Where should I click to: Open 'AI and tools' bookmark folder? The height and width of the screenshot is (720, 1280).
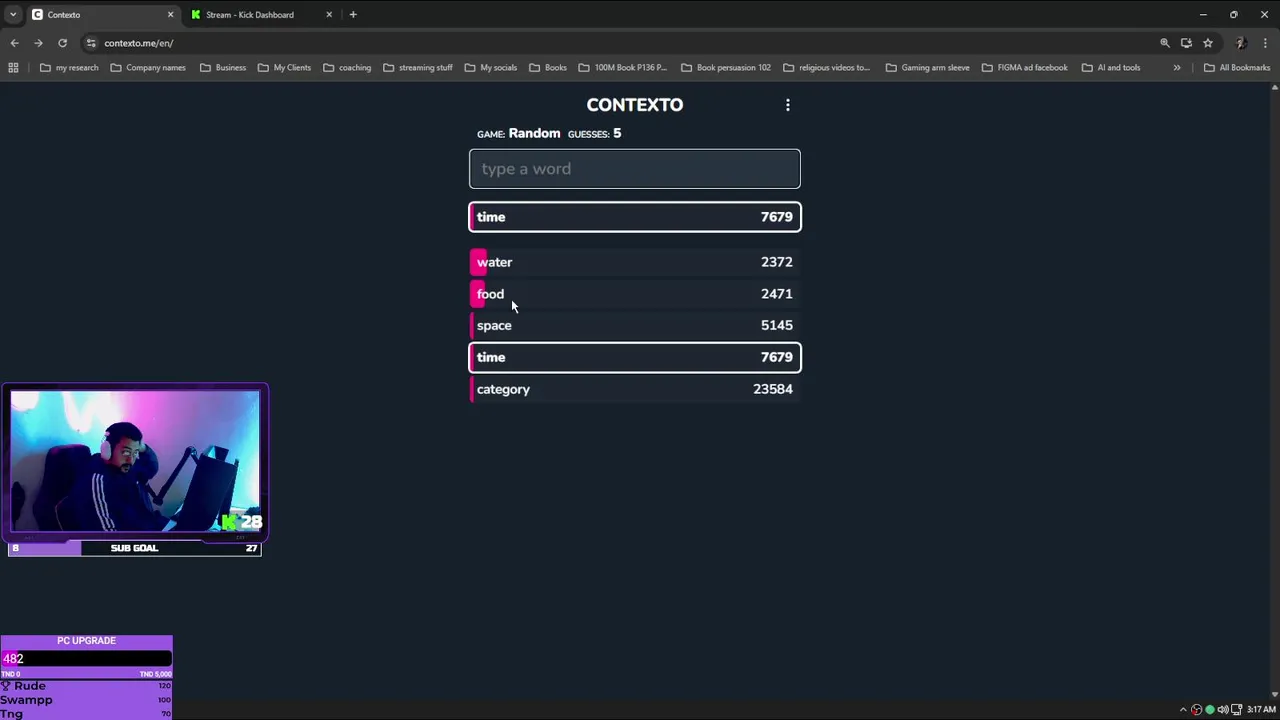click(x=1111, y=68)
